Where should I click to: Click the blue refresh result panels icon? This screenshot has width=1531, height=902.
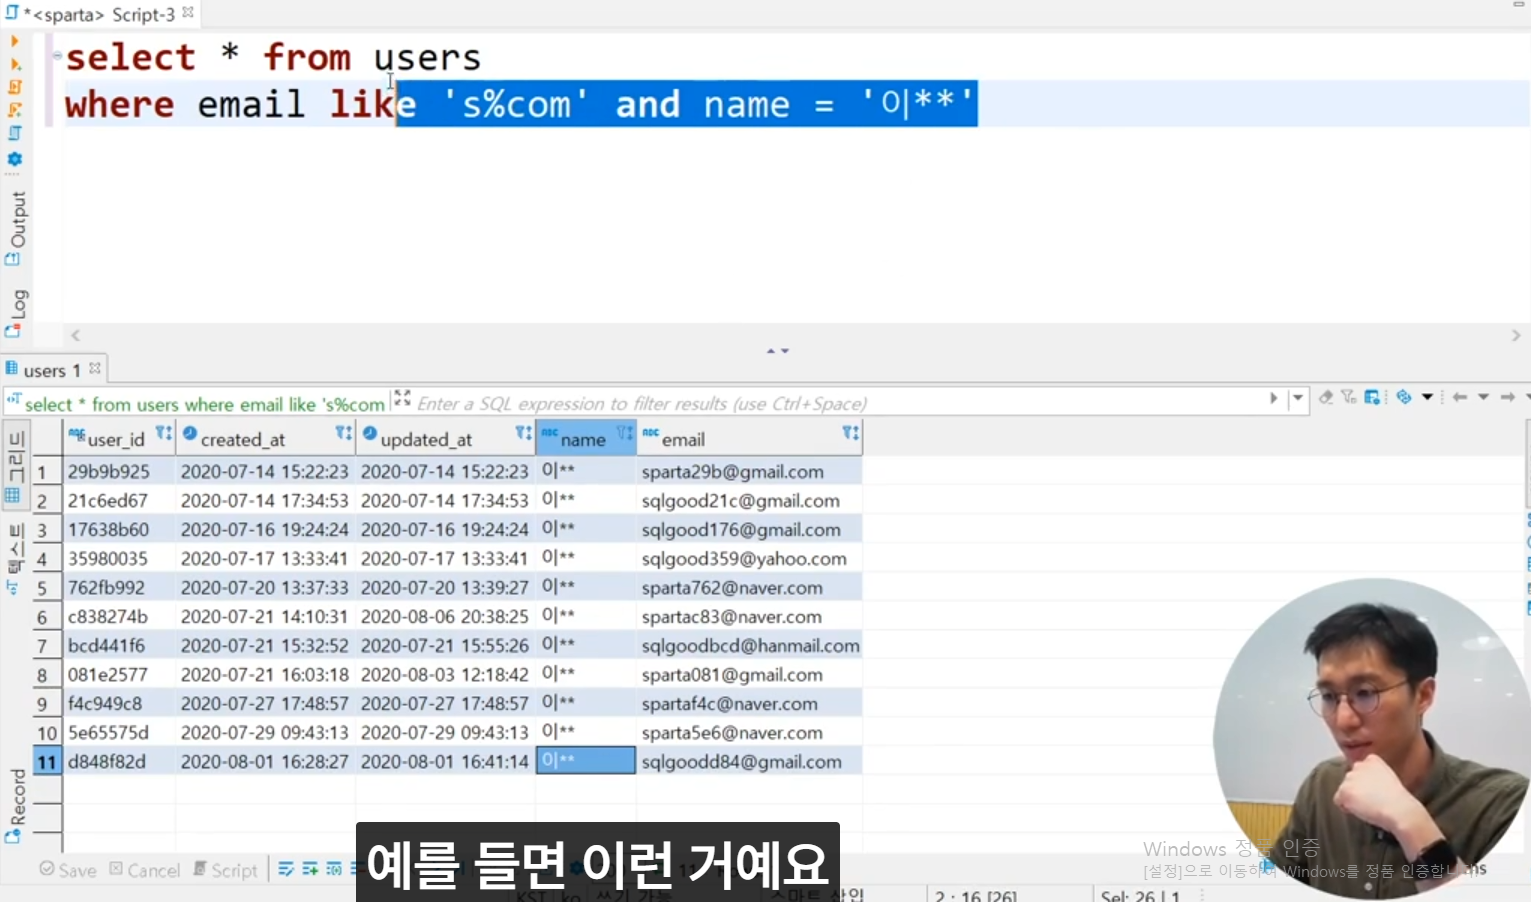(x=1404, y=397)
